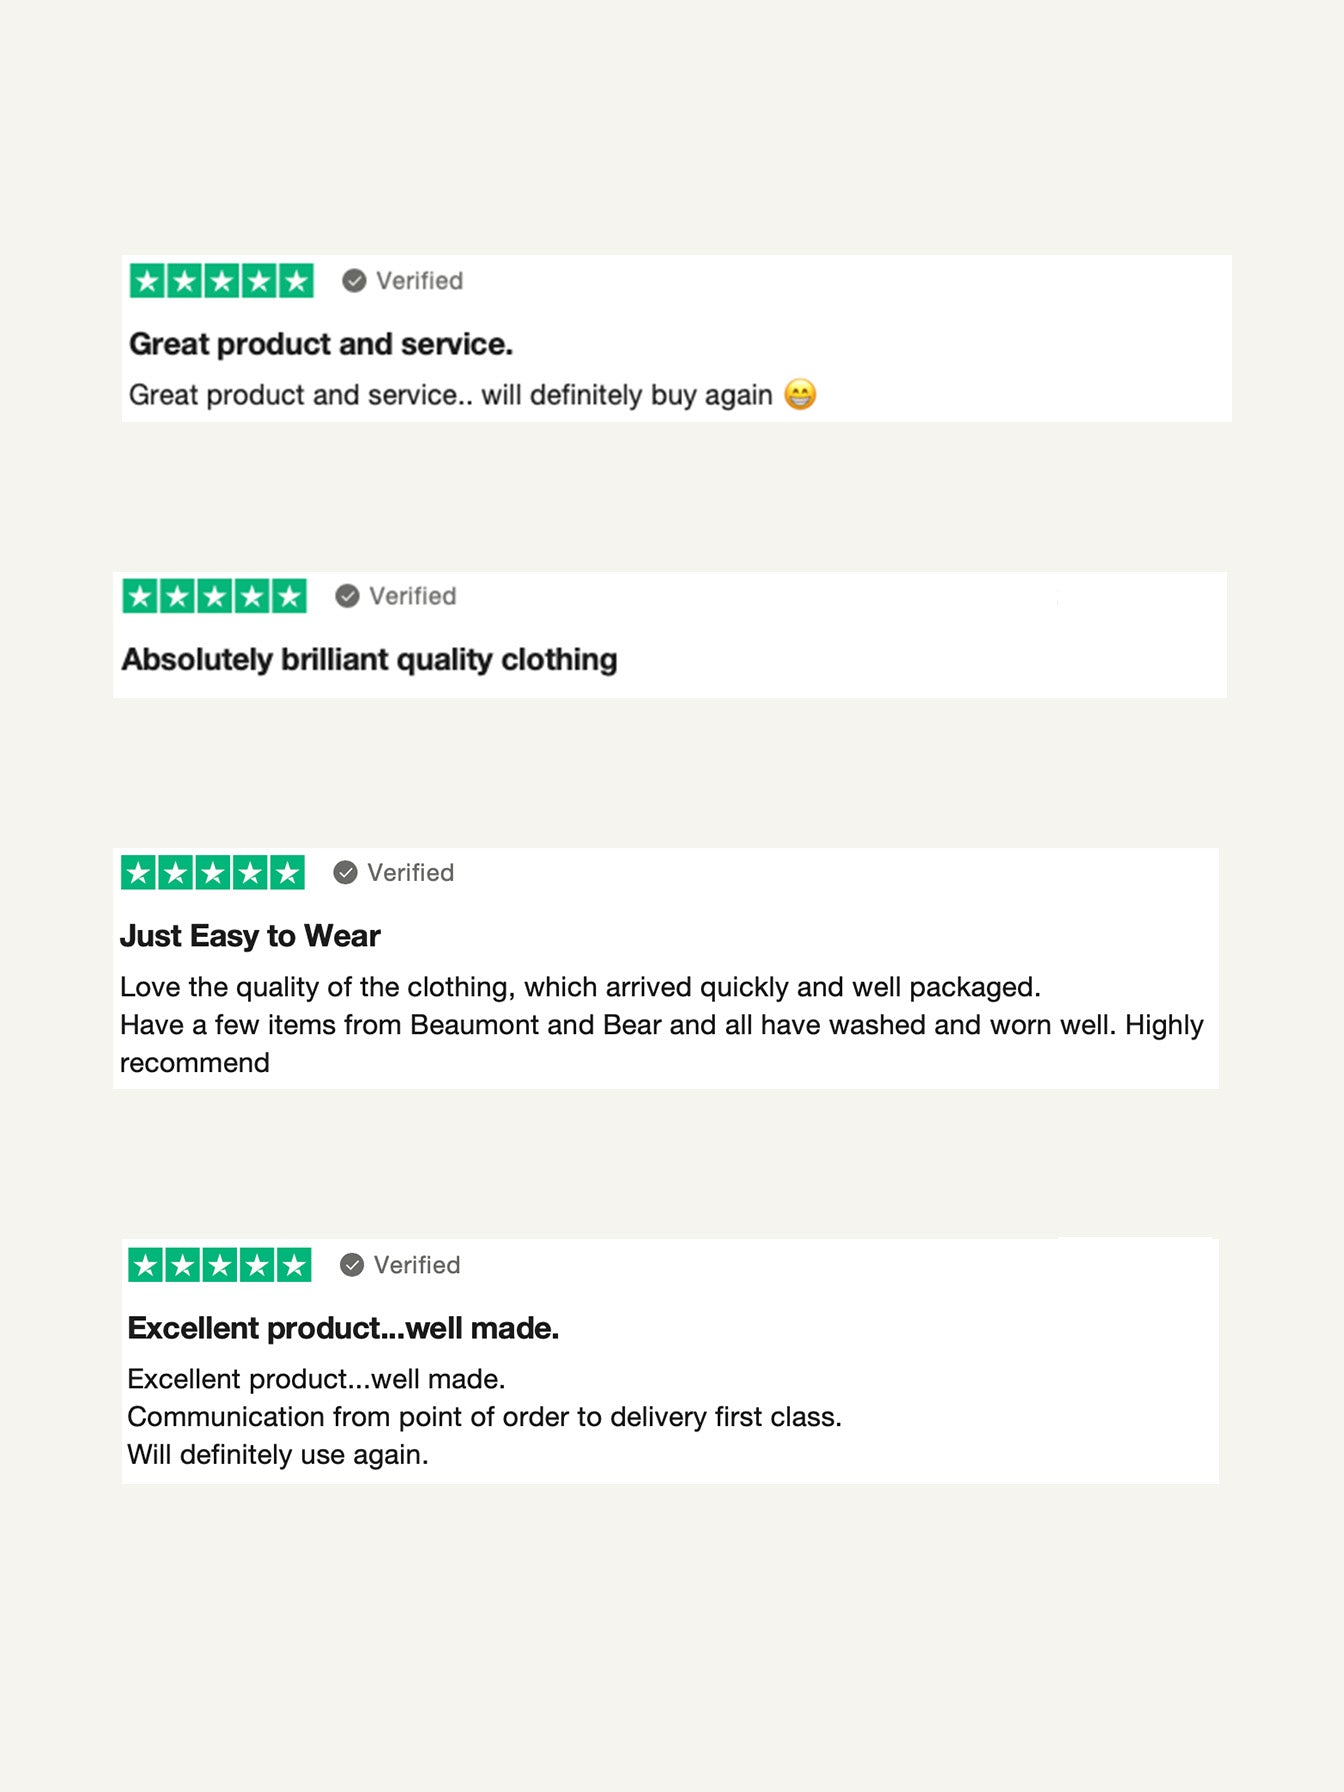Open the Great product and service. review title
This screenshot has height=1792, width=1344.
(321, 344)
